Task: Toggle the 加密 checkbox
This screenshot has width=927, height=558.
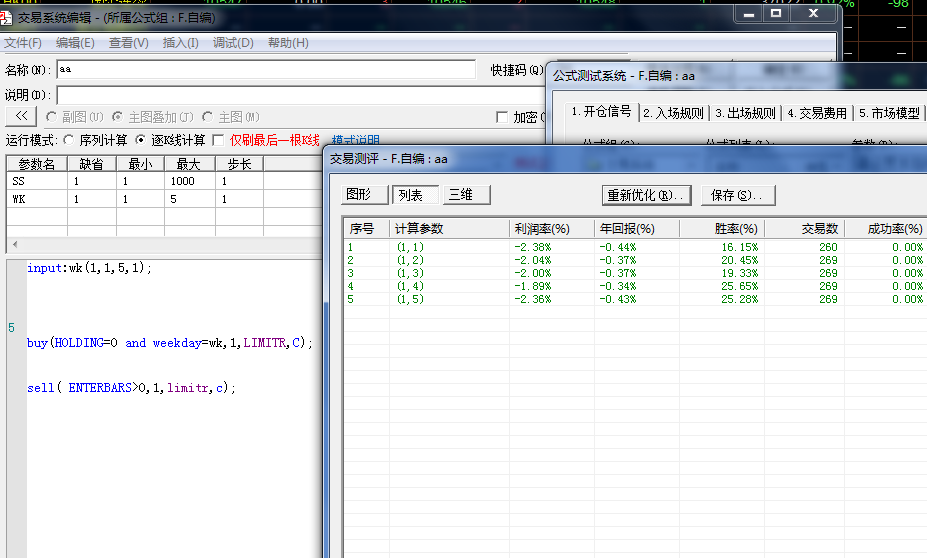Action: pos(502,117)
